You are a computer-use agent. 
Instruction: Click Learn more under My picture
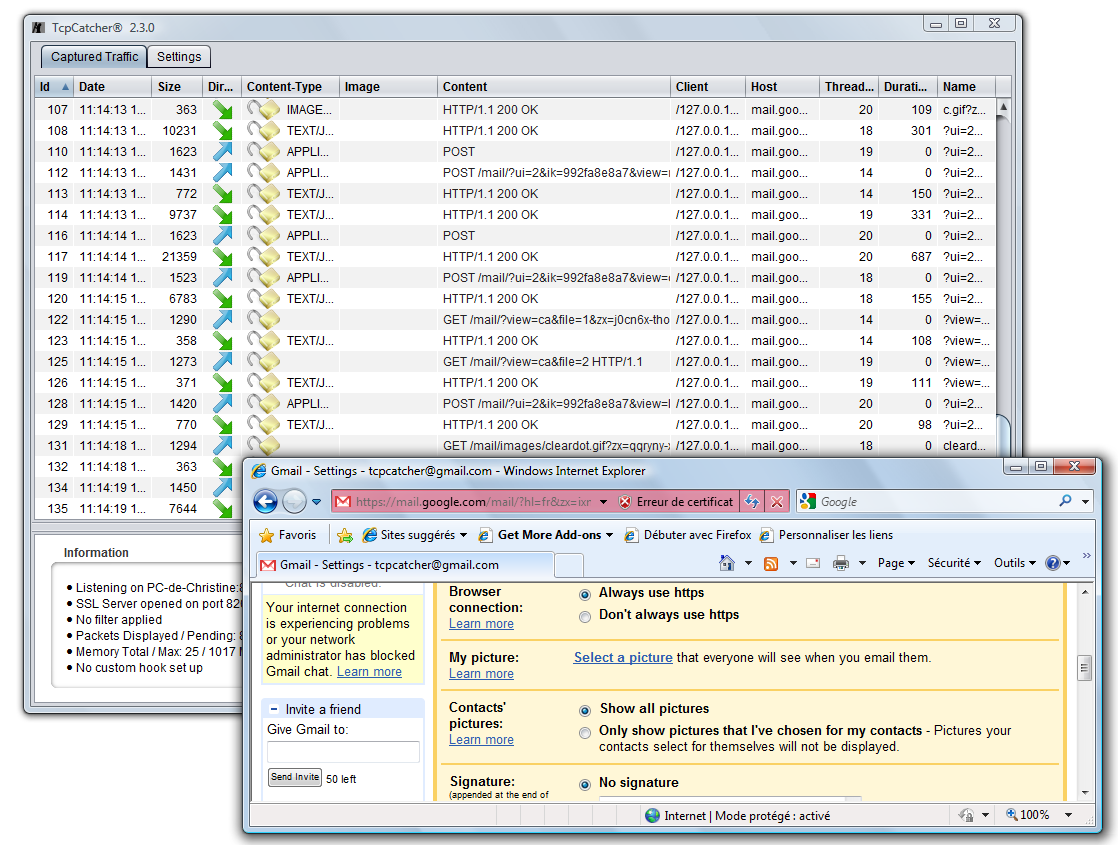(x=481, y=674)
